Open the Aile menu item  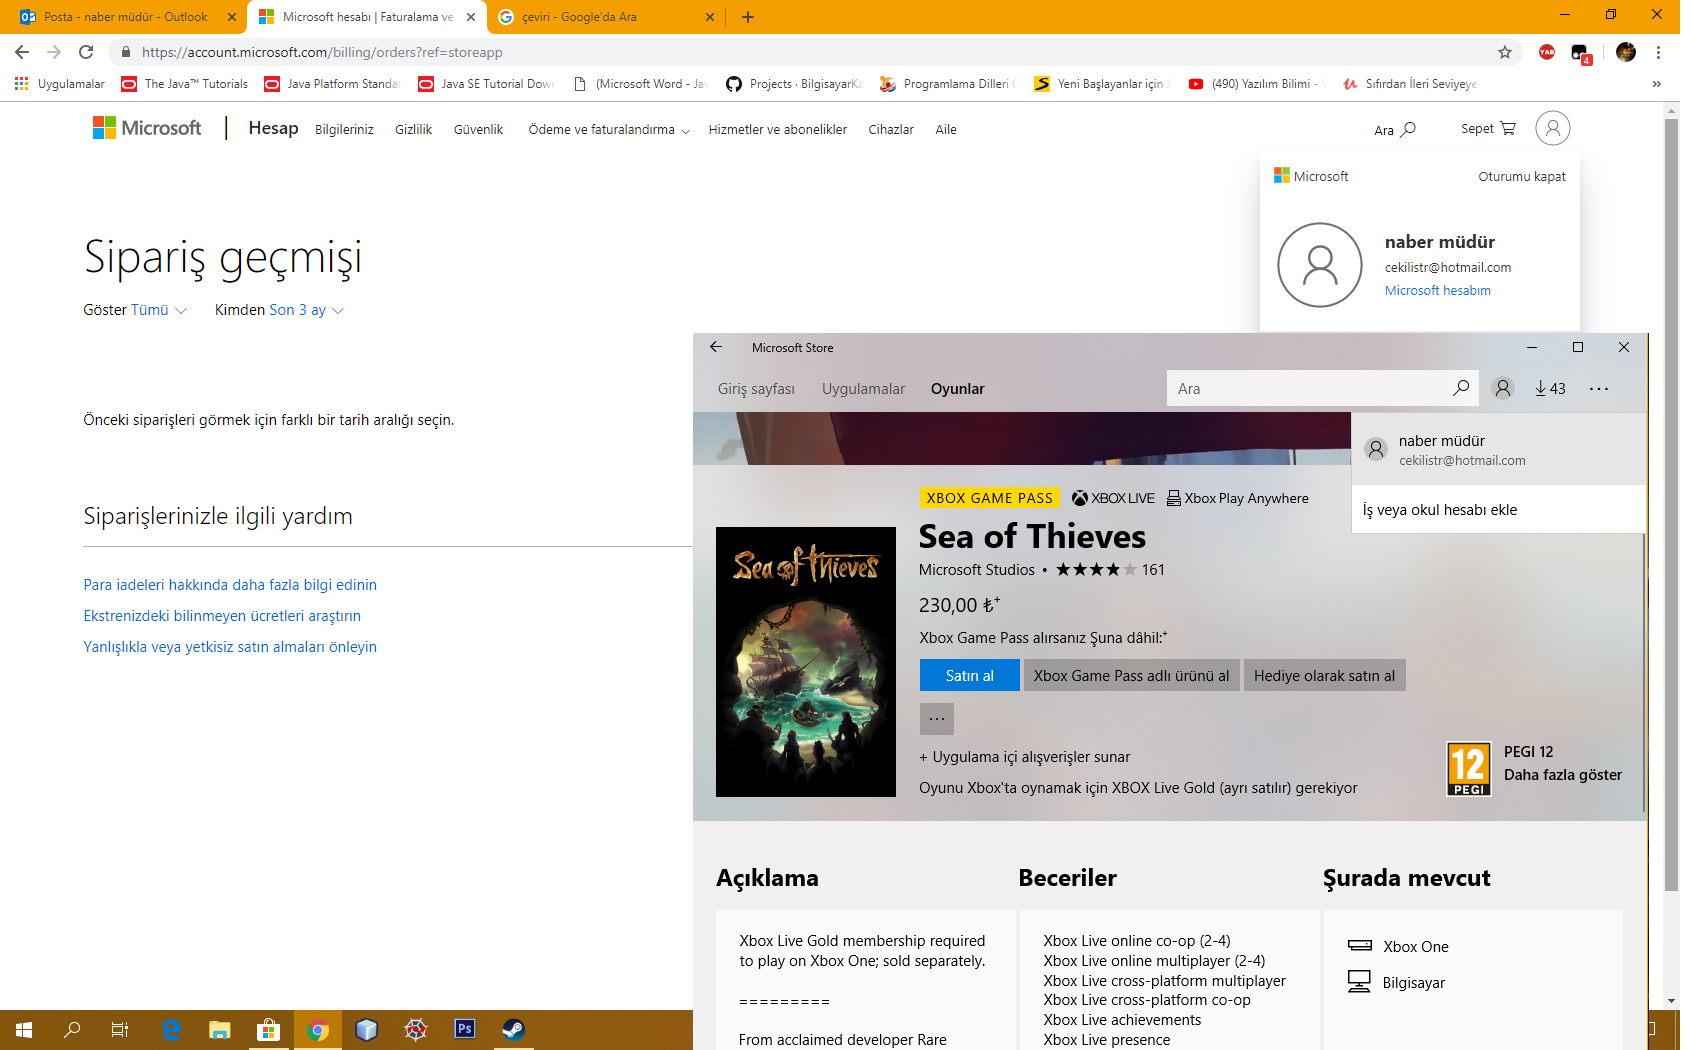(946, 130)
